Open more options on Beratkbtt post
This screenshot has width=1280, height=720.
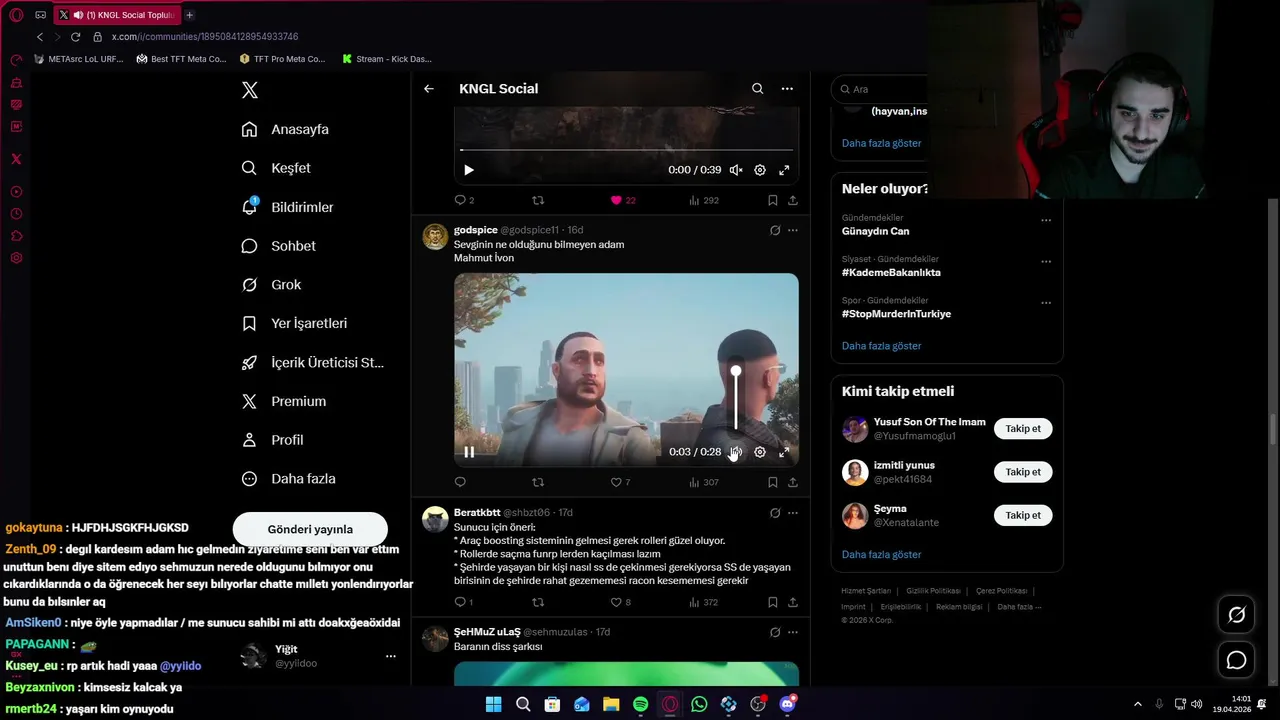(x=793, y=513)
